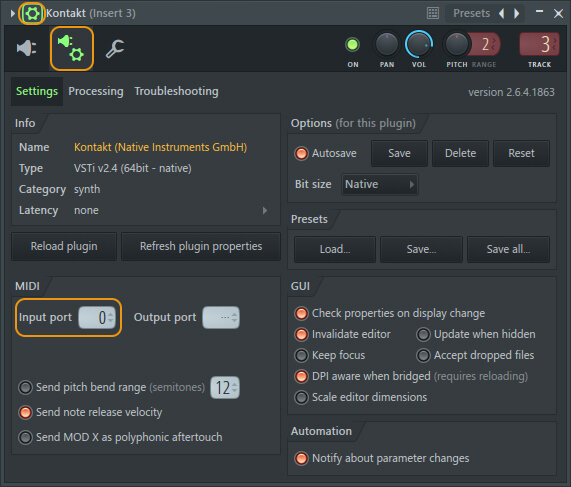Click the Category value synth

coord(87,190)
